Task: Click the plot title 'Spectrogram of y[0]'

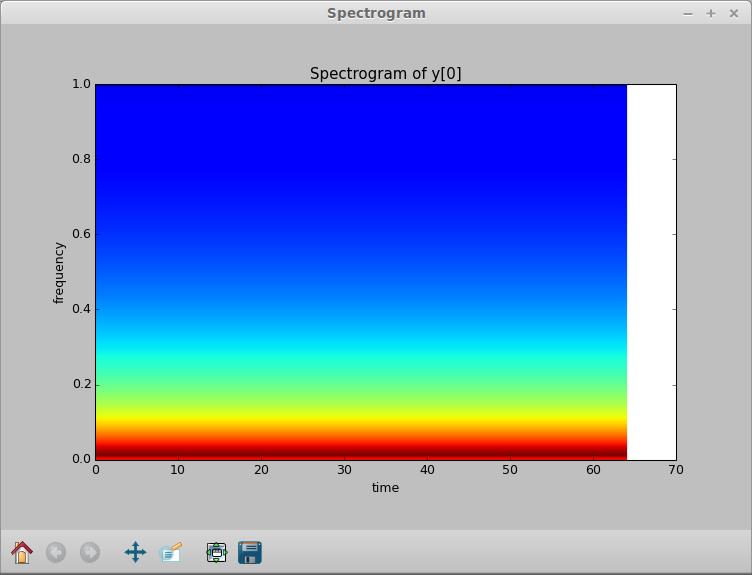Action: click(385, 73)
